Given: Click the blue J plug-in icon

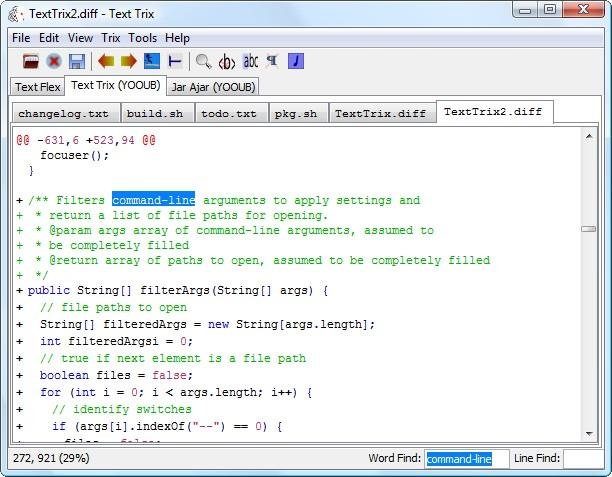Looking at the screenshot, I should pos(296,61).
